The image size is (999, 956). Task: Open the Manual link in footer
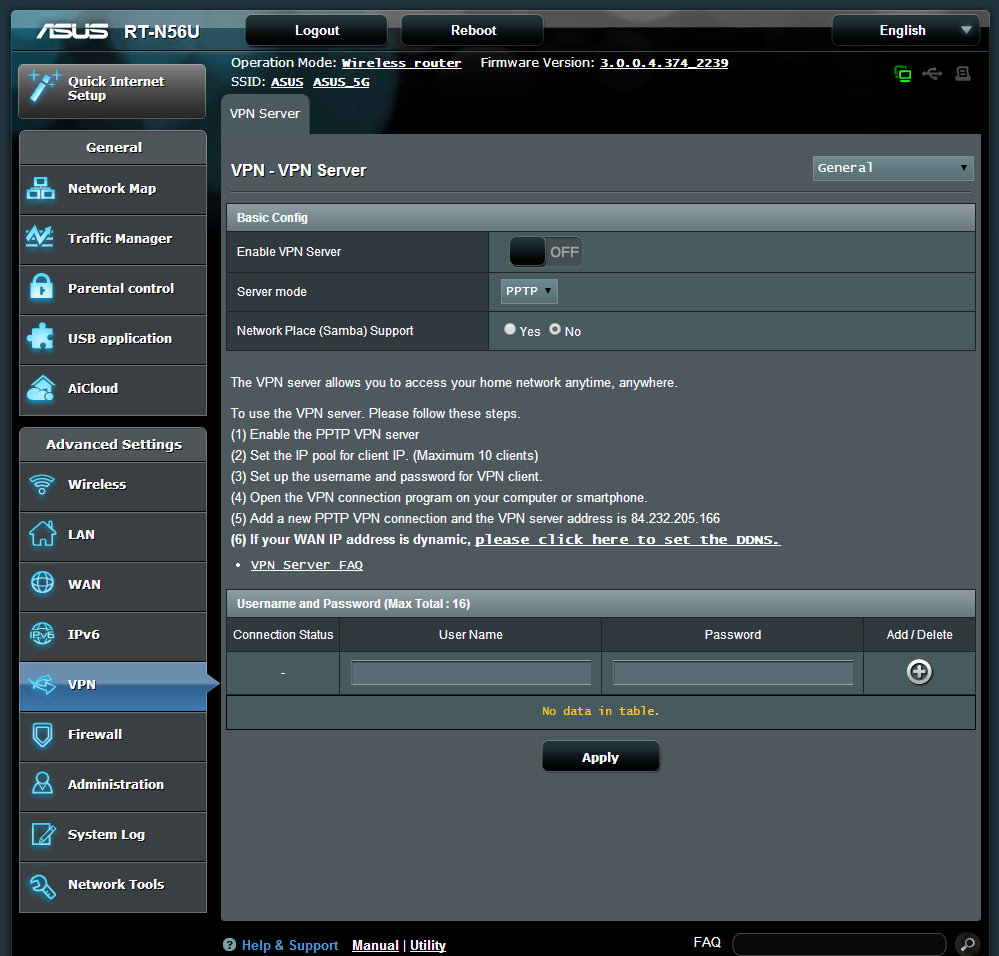[x=375, y=945]
